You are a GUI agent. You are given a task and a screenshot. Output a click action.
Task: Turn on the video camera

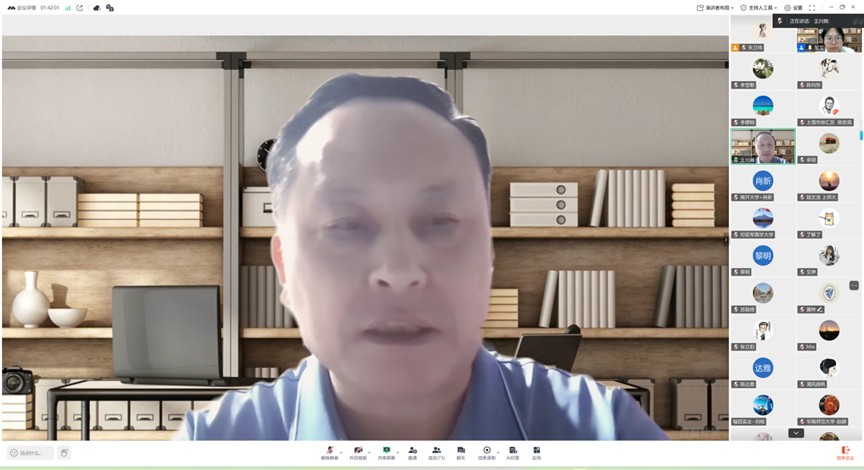coord(357,451)
